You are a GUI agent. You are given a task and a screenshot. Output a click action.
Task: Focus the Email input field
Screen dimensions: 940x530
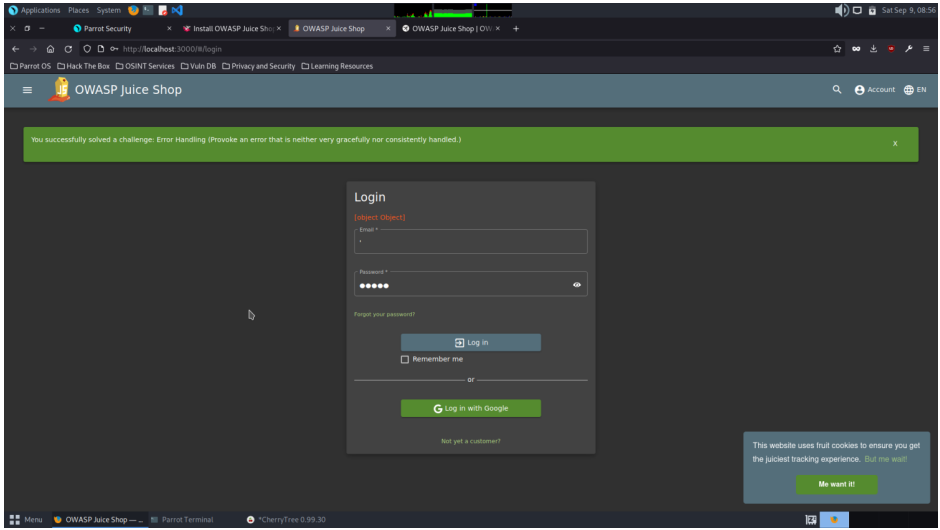(x=471, y=241)
